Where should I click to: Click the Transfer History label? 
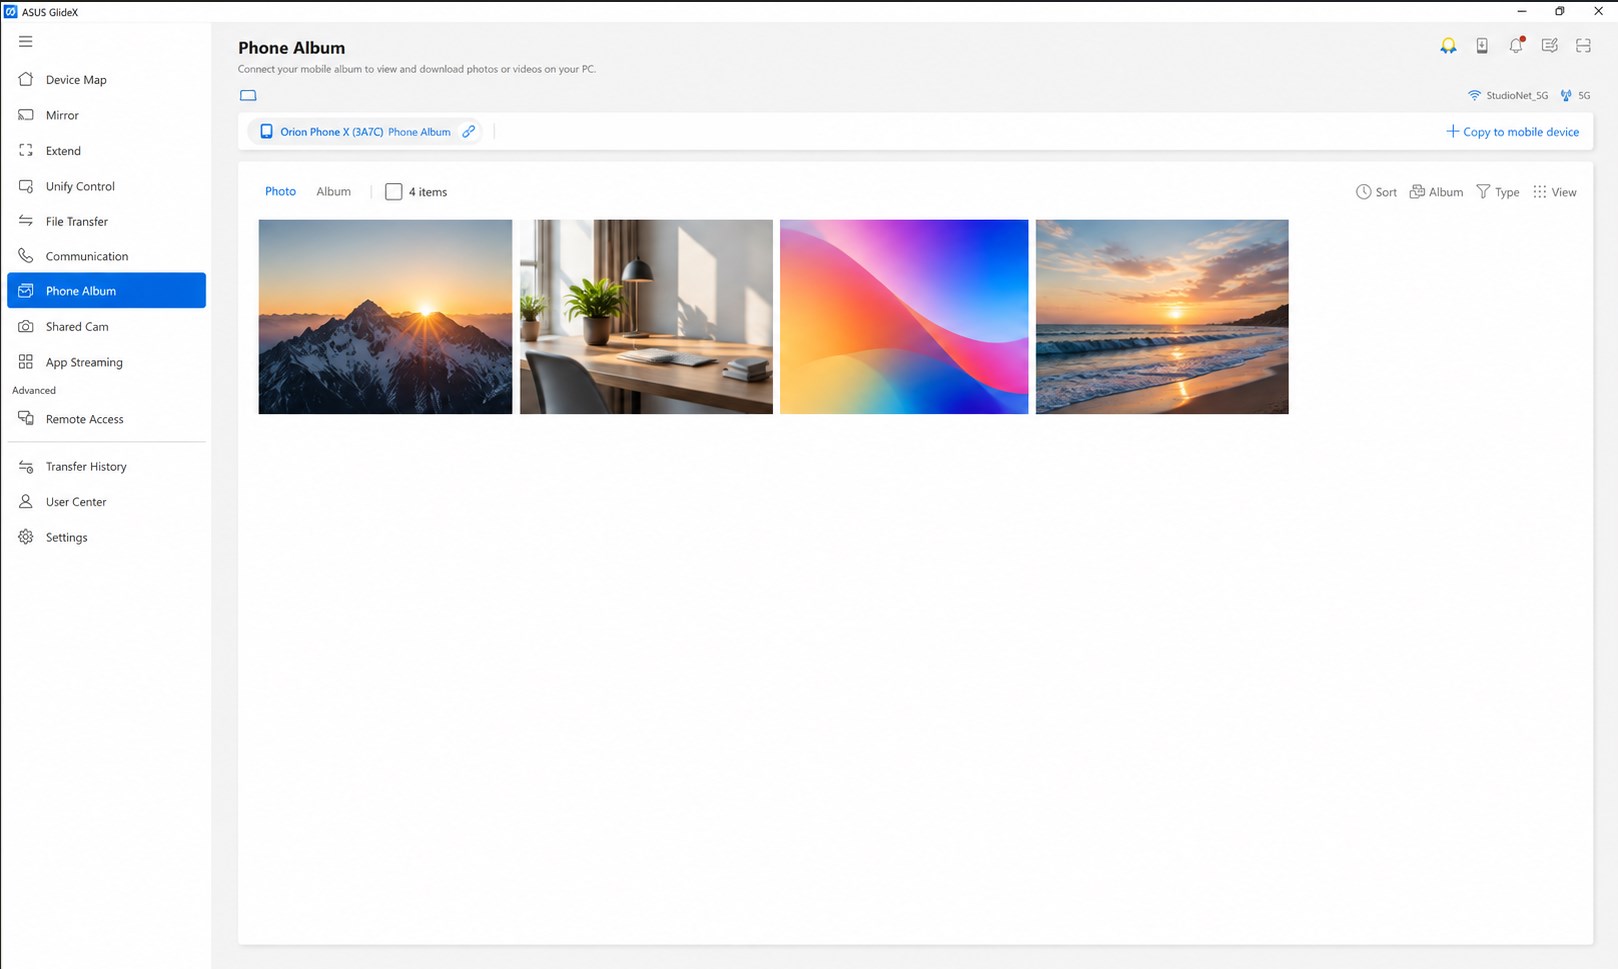[86, 467]
